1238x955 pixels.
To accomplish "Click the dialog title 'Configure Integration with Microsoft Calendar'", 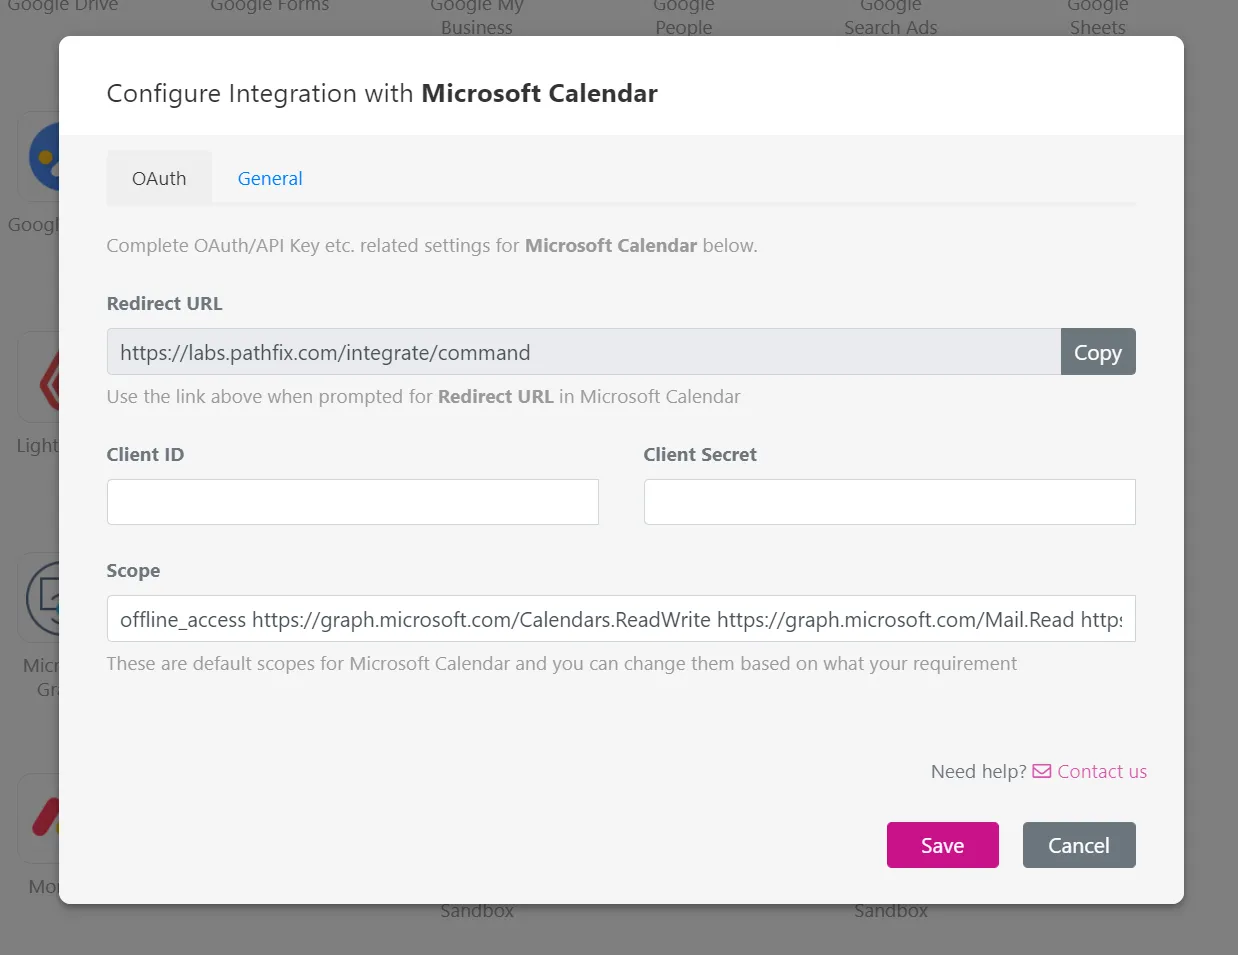I will (x=382, y=93).
